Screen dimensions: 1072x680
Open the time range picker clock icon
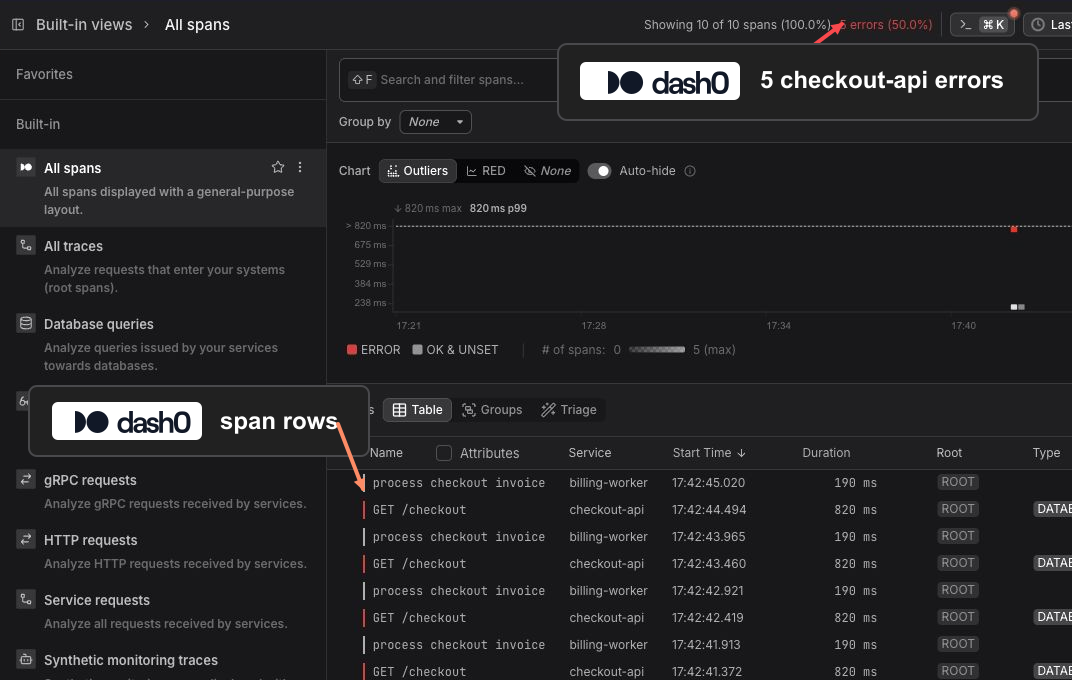tap(1038, 25)
